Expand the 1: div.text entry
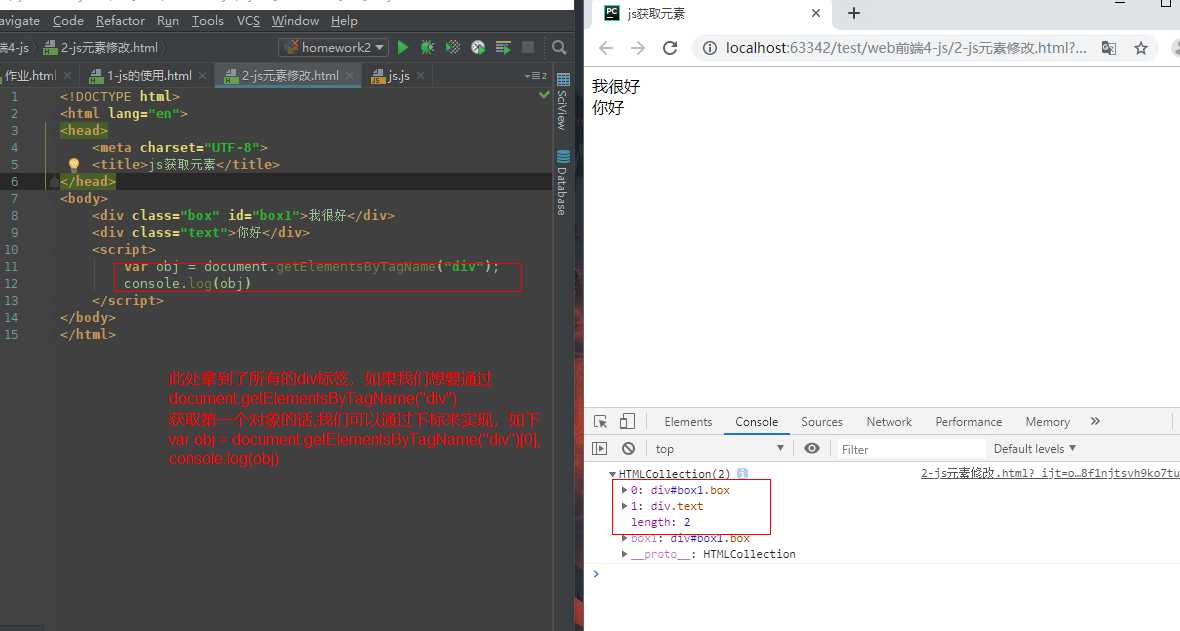 [624, 506]
